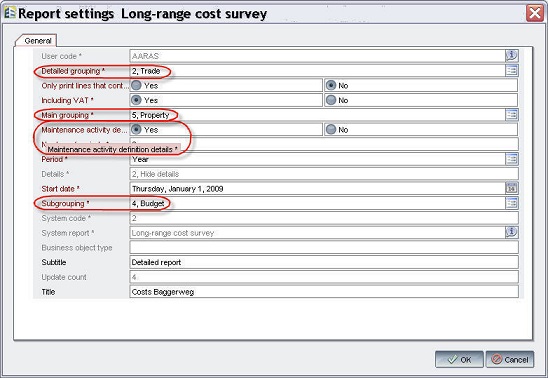Open list picker icon for Period field

coord(512,159)
